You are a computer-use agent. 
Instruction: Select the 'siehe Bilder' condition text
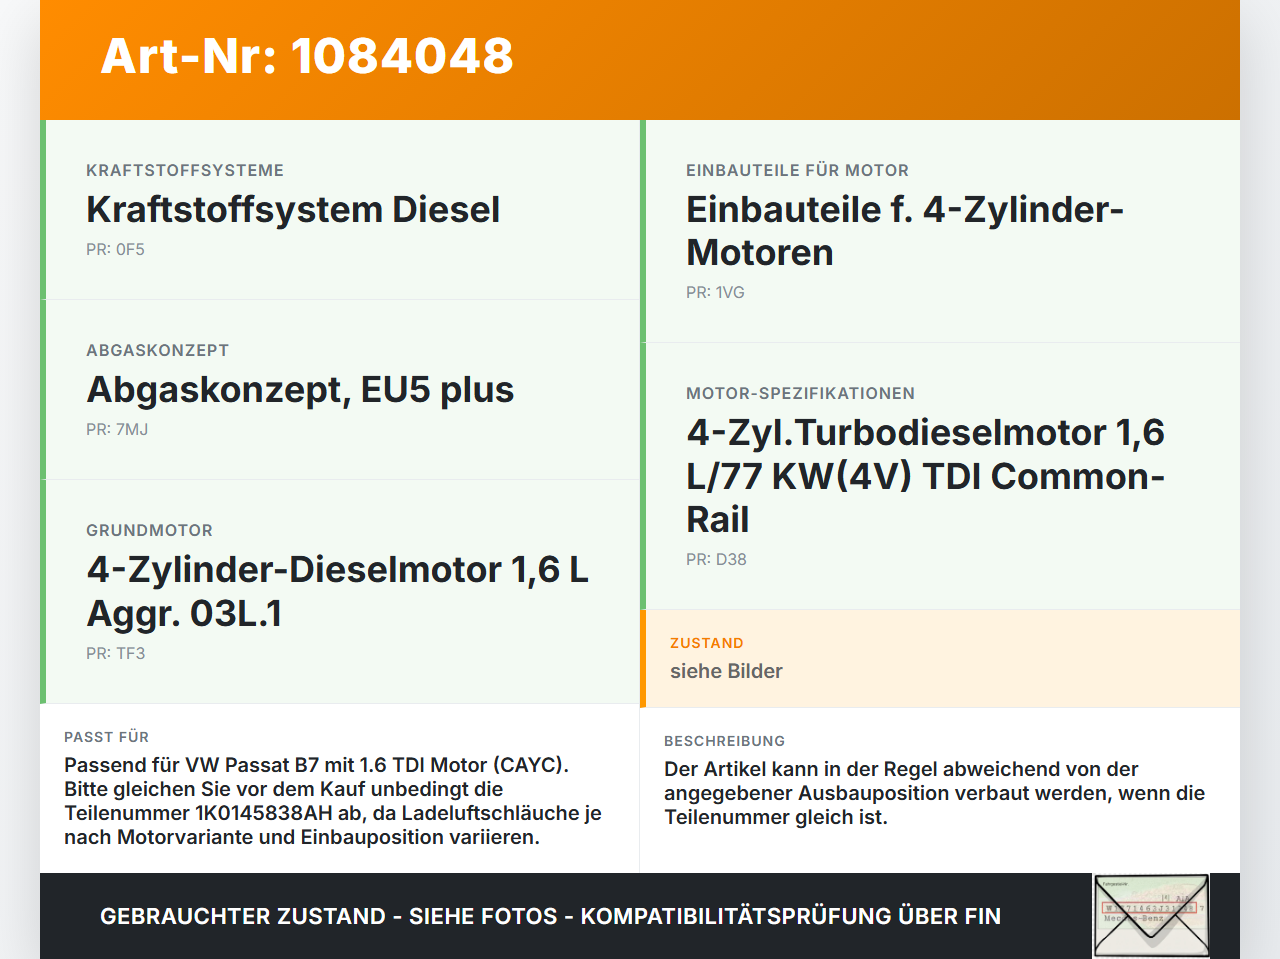pos(726,671)
